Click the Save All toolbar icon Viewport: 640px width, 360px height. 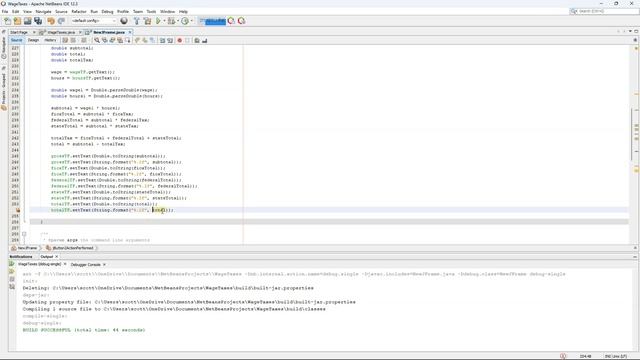pos(38,21)
